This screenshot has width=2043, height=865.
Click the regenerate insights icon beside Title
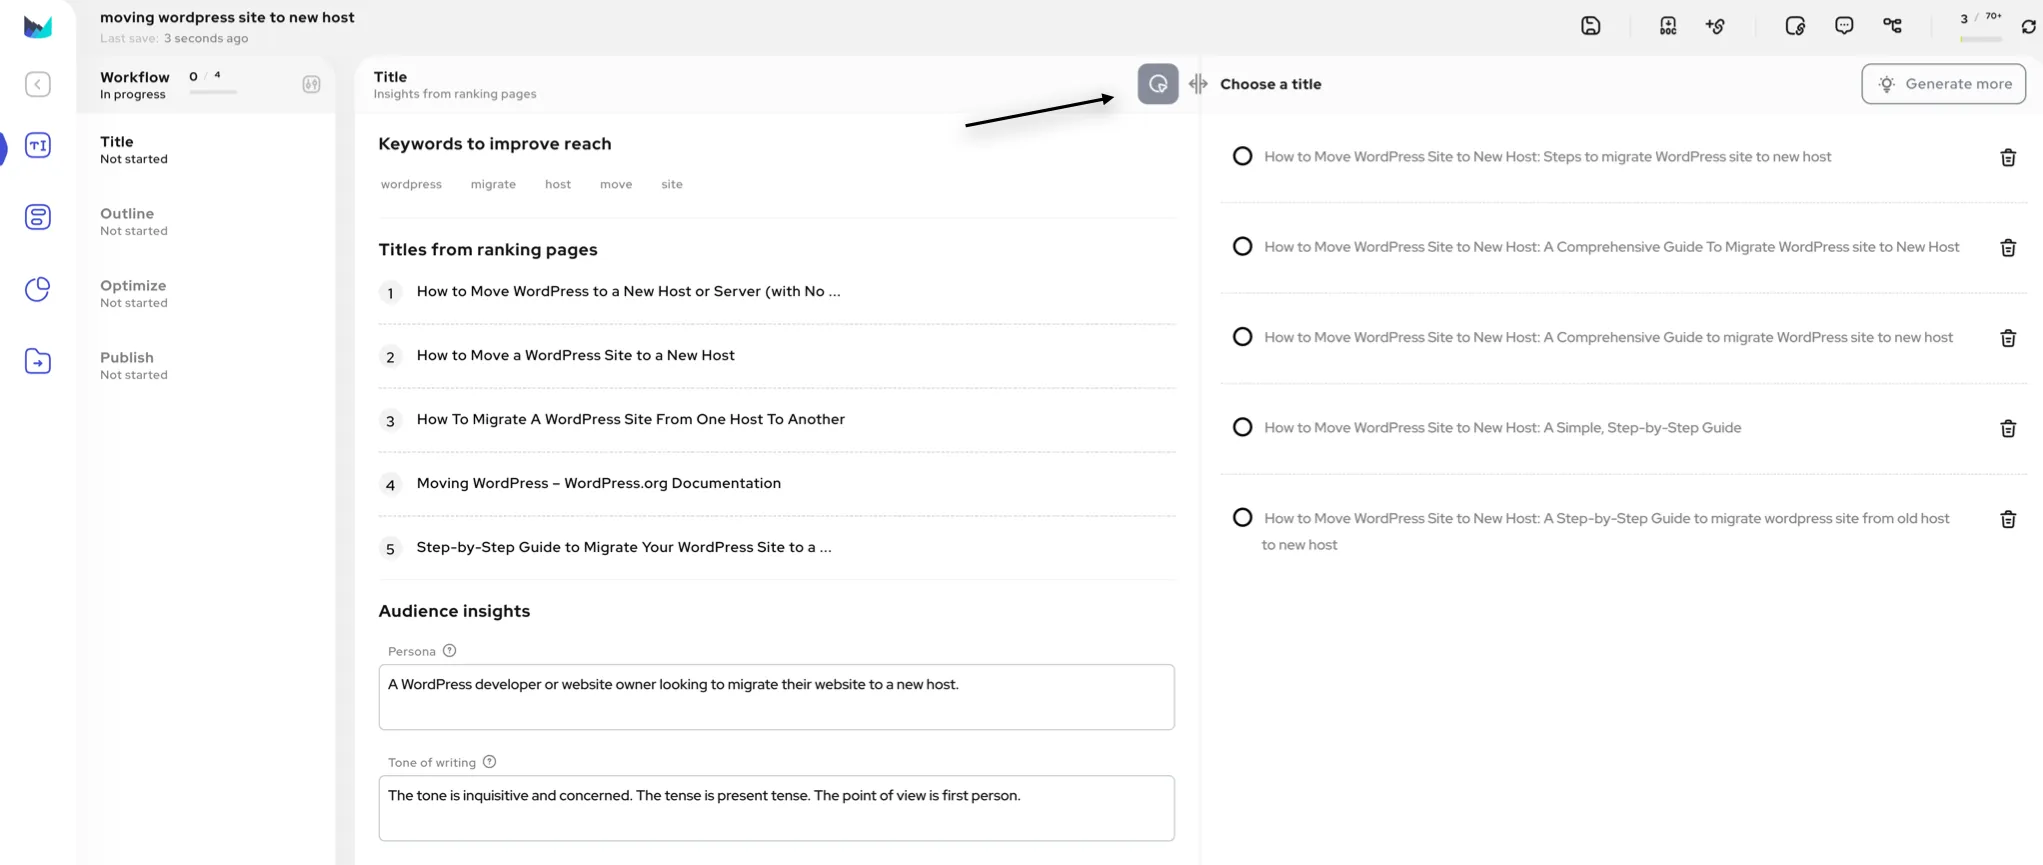pyautogui.click(x=1157, y=84)
